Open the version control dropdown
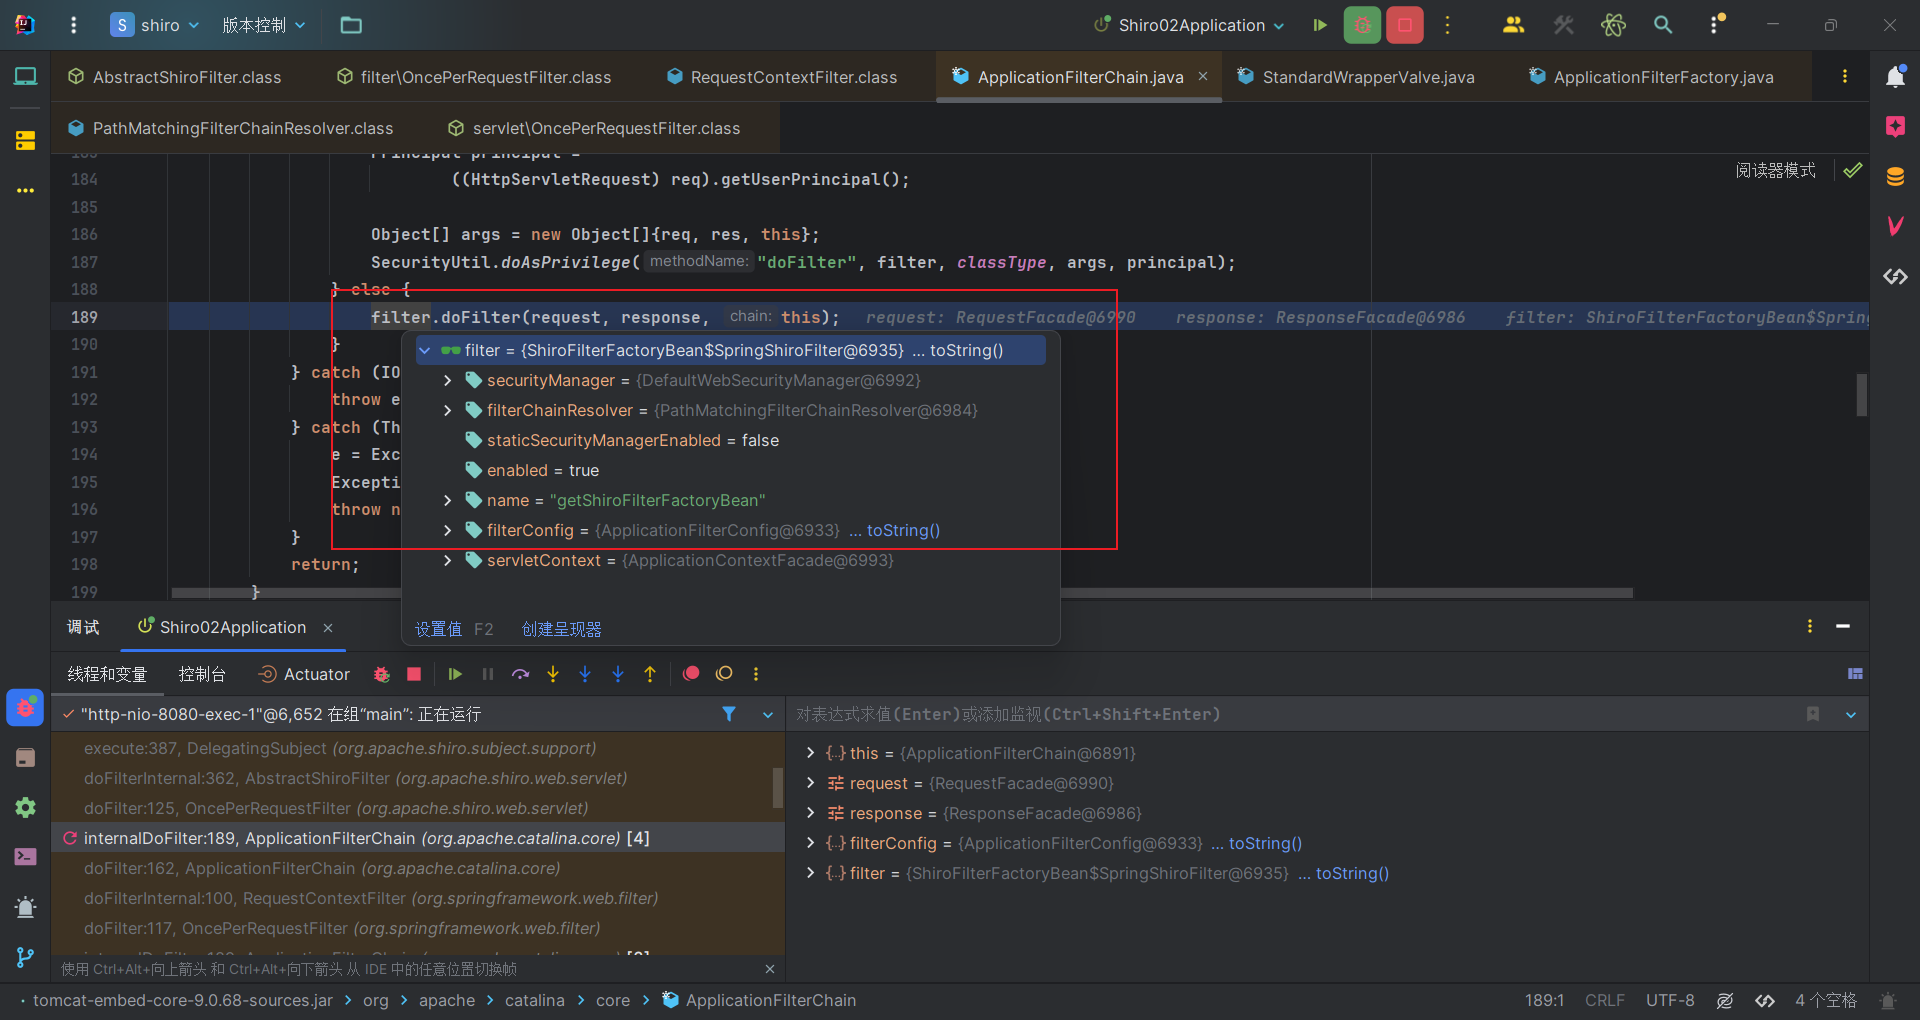Viewport: 1920px width, 1020px height. [264, 25]
